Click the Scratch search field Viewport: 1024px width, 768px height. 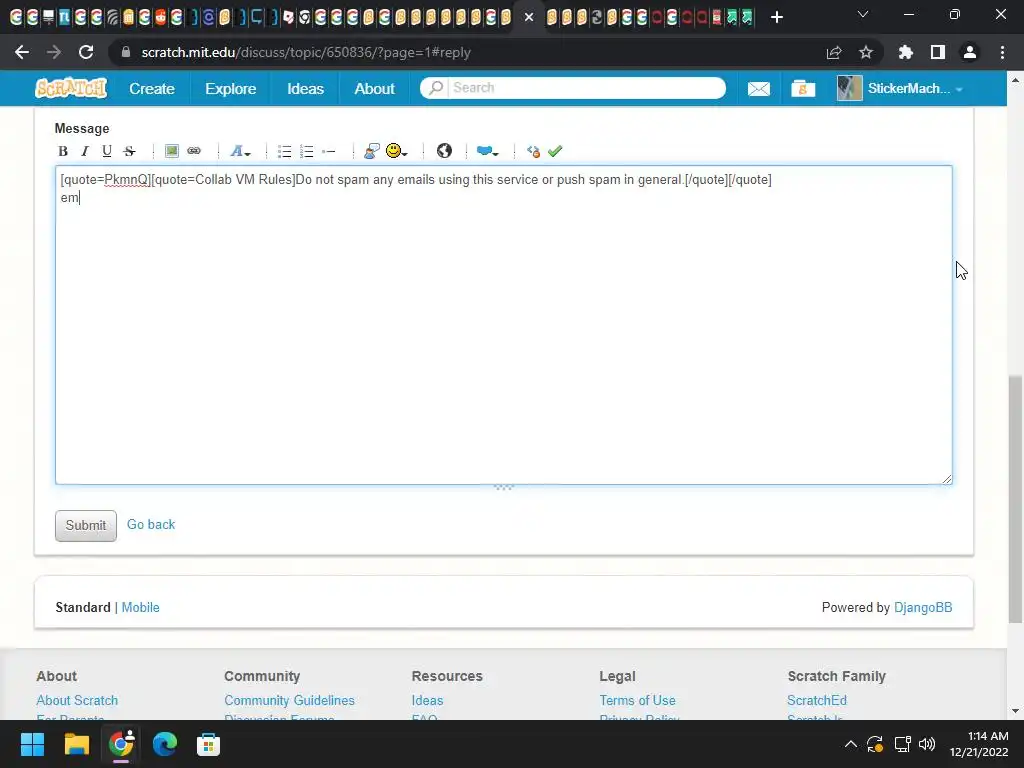(x=573, y=88)
